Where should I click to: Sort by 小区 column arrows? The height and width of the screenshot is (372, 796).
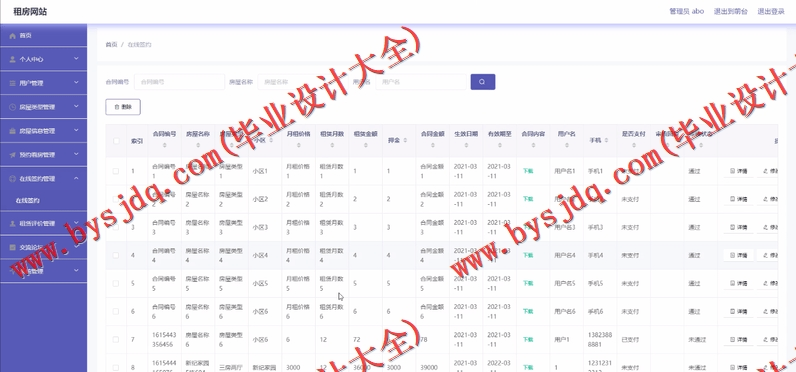coord(271,140)
